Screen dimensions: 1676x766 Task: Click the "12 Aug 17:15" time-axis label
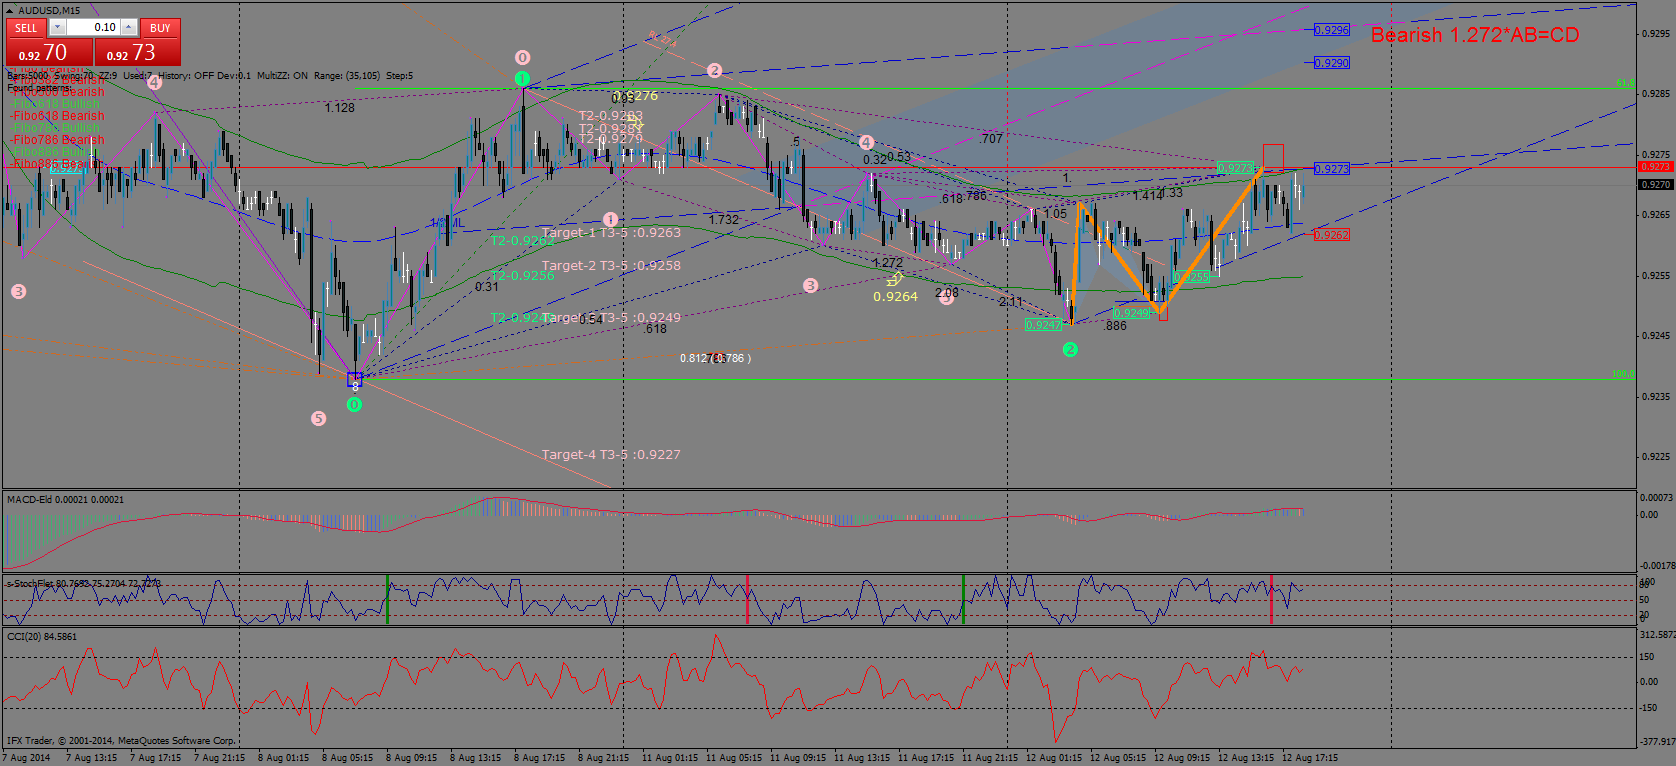(x=1310, y=758)
